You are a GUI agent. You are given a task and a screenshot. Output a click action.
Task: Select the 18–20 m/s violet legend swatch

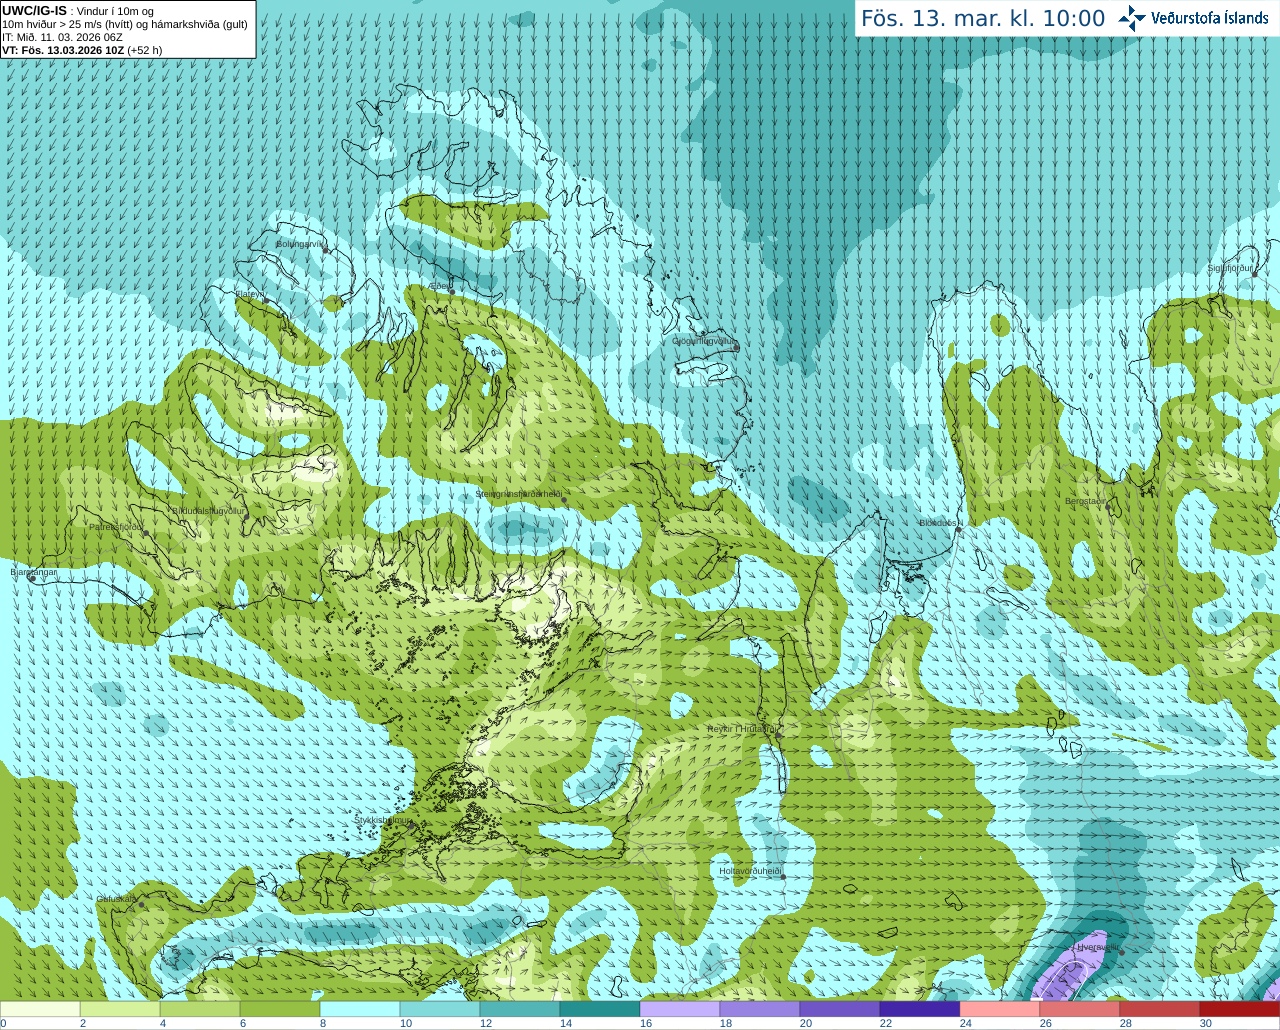760,1009
